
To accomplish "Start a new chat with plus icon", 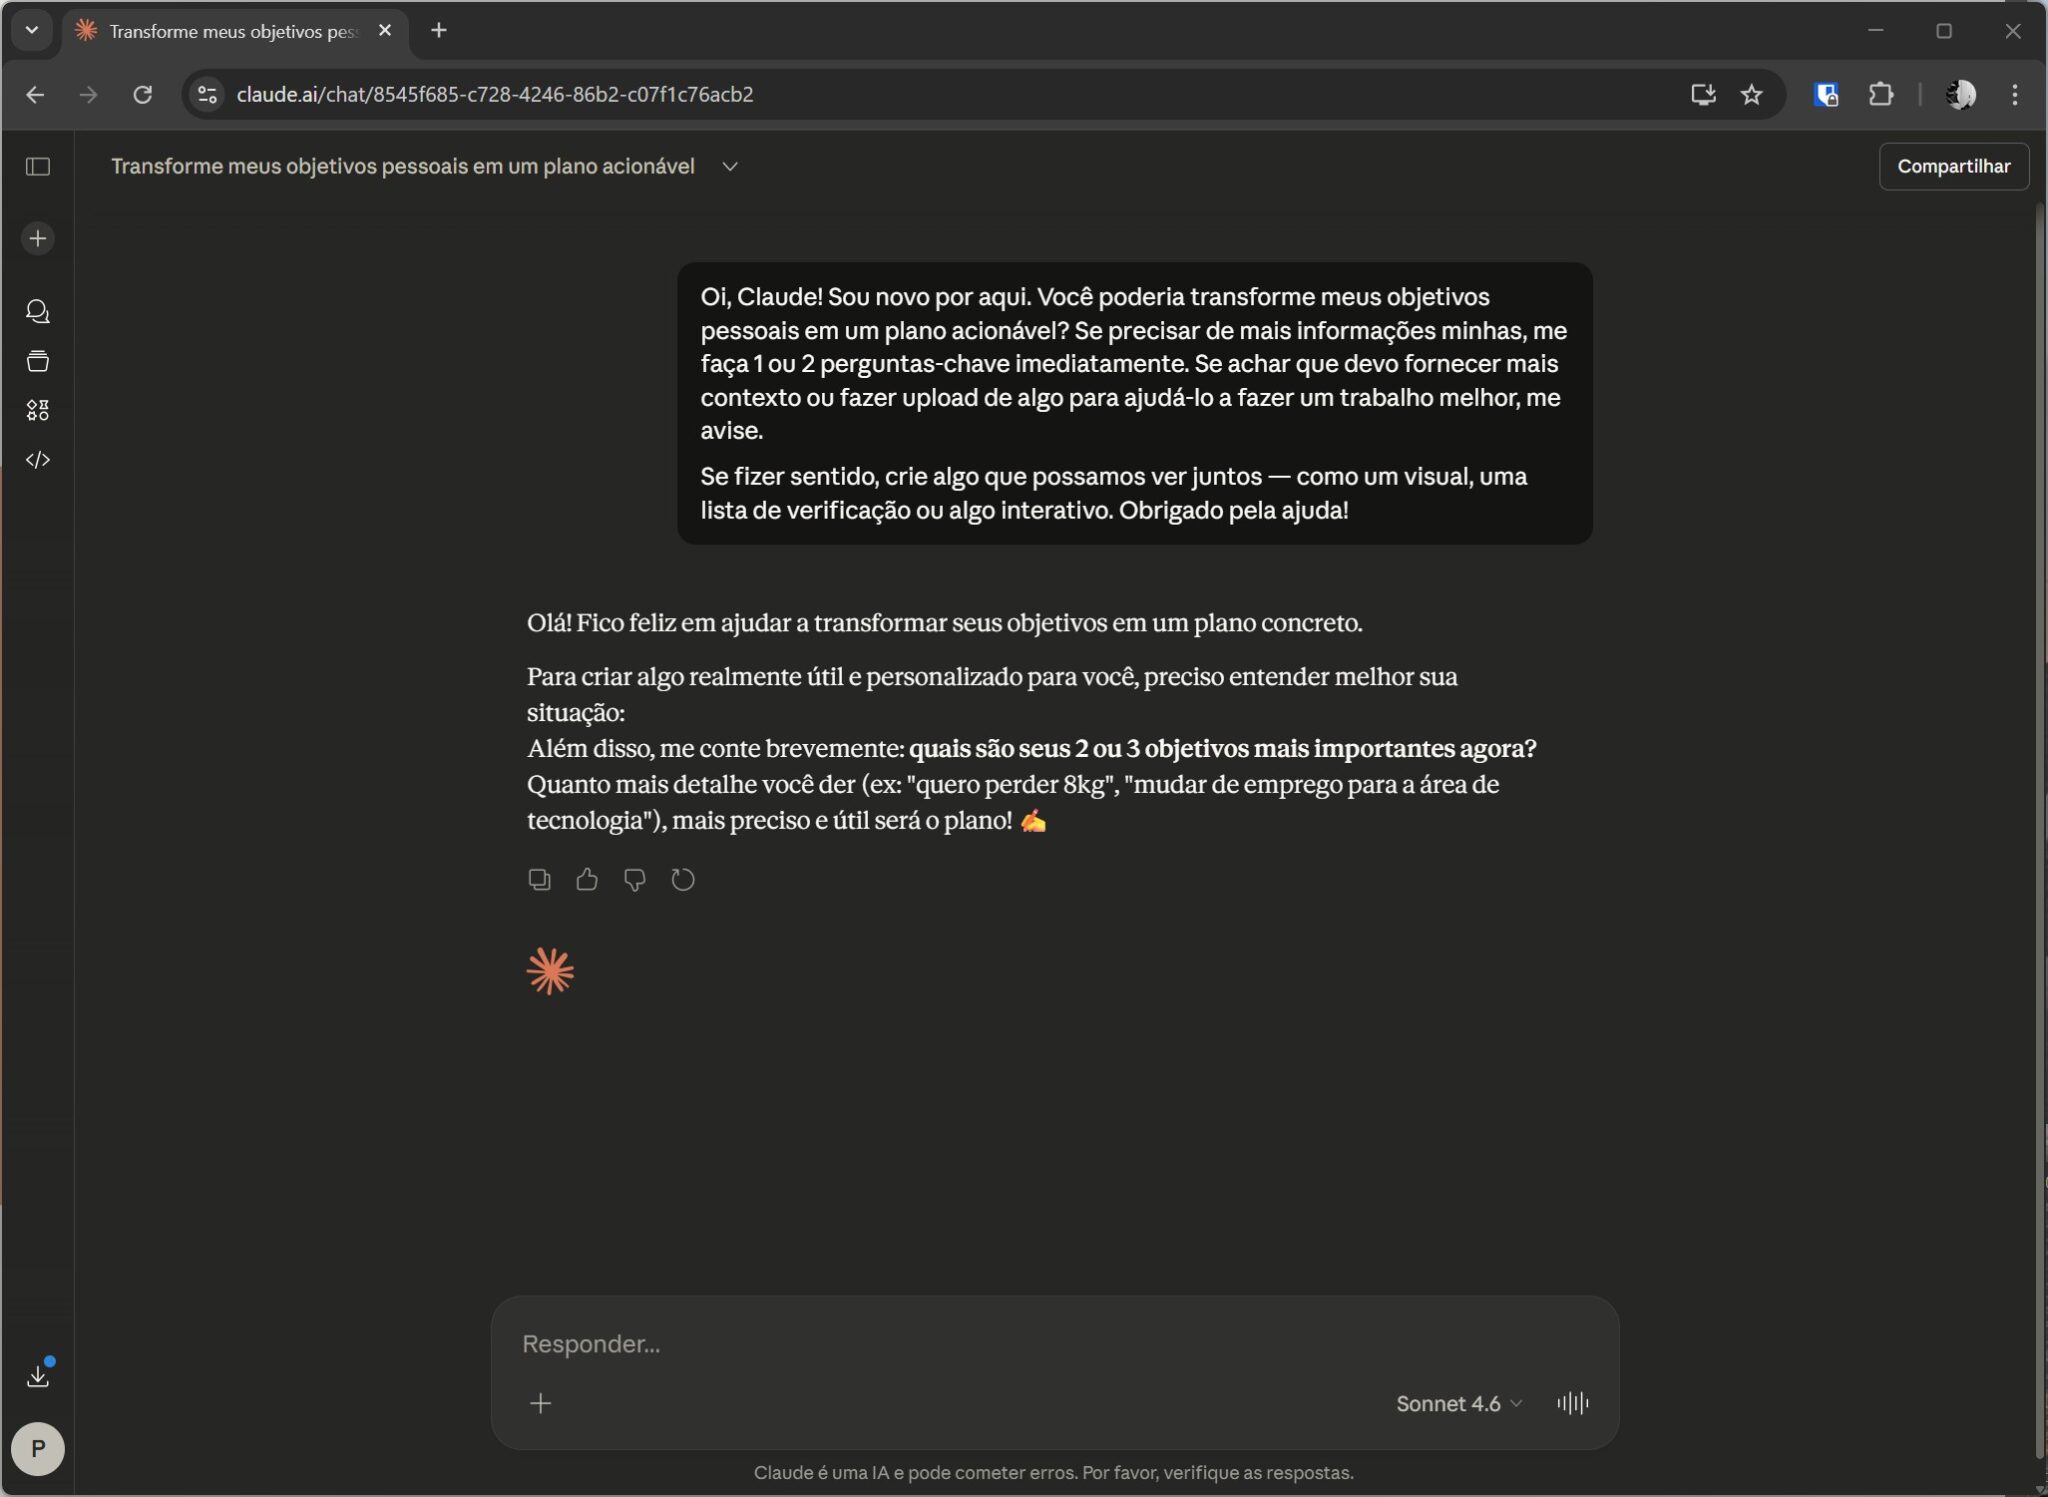I will [x=38, y=239].
